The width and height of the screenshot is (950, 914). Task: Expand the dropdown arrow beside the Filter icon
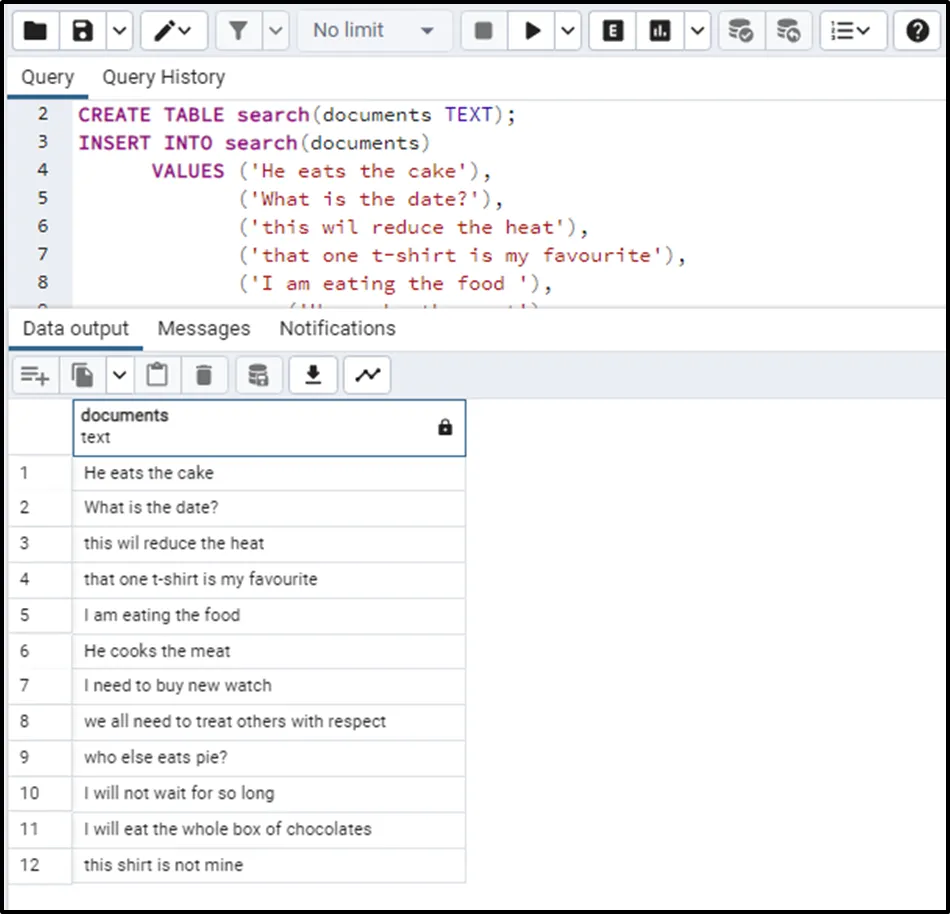276,31
